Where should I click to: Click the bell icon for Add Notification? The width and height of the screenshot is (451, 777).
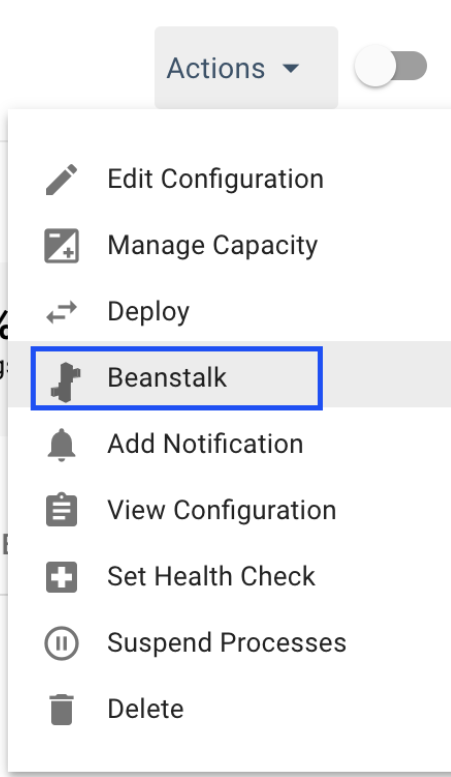(x=61, y=444)
